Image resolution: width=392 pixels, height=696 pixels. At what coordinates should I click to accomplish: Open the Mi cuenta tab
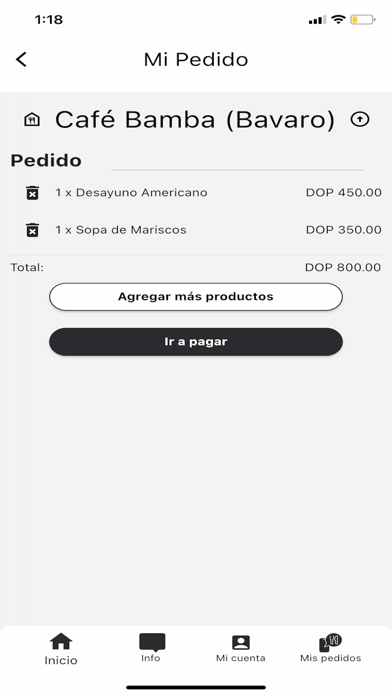click(241, 649)
